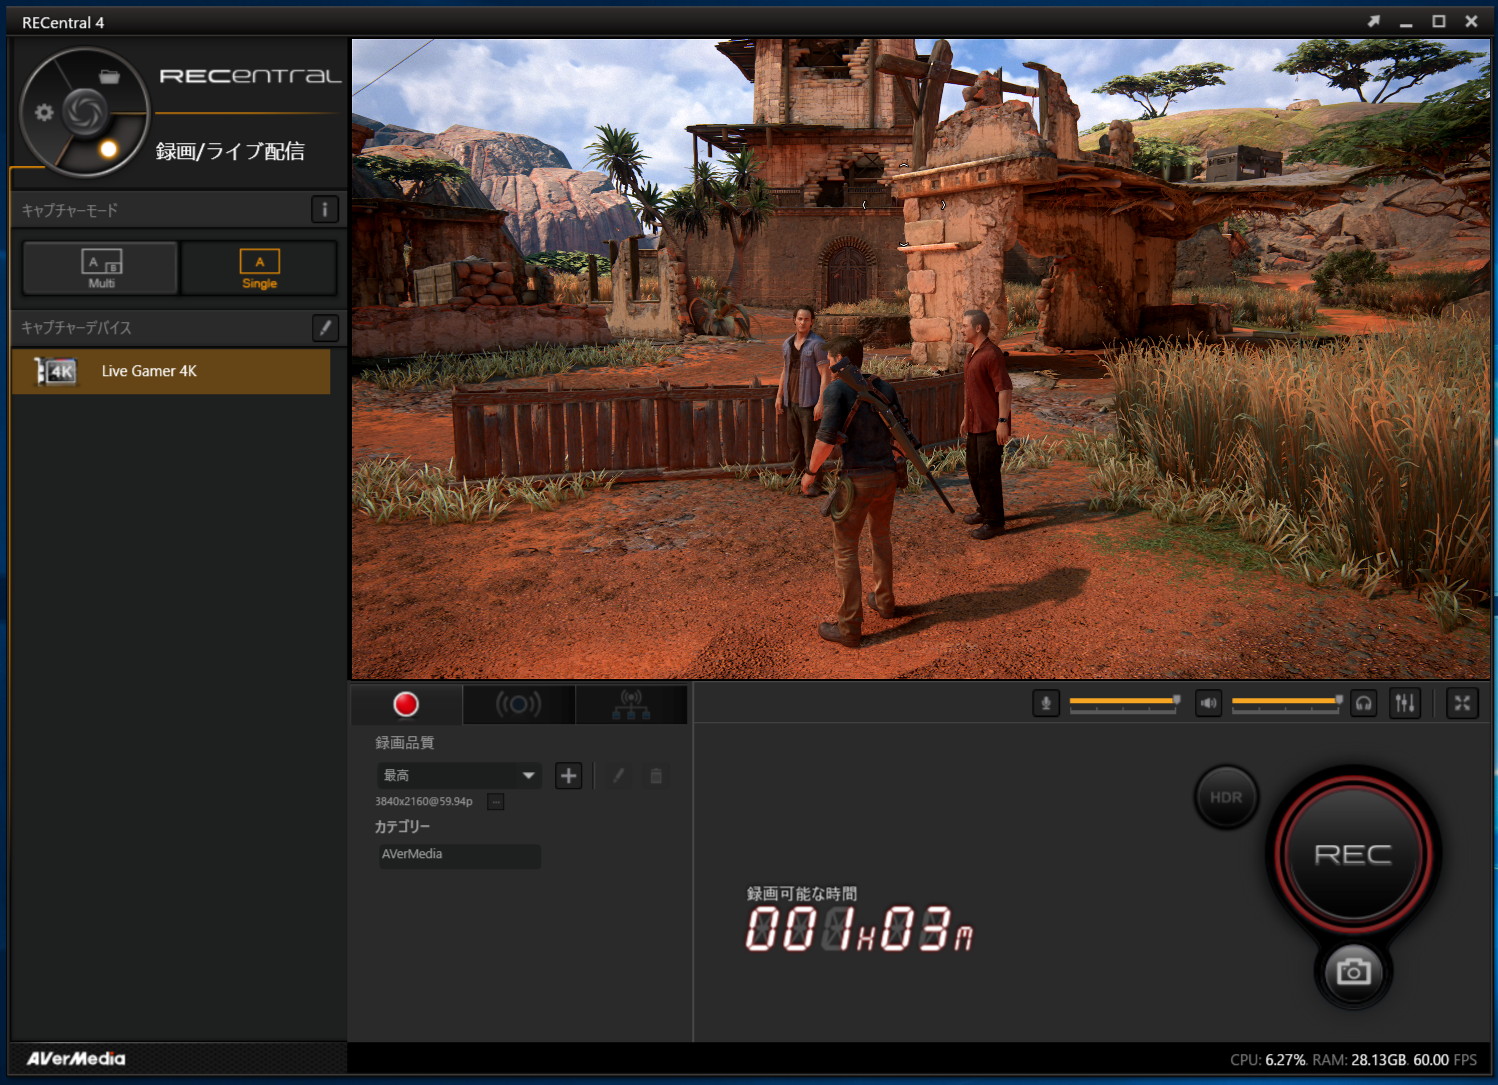Open the file folder icon in the dial
1498x1085 pixels.
point(109,77)
